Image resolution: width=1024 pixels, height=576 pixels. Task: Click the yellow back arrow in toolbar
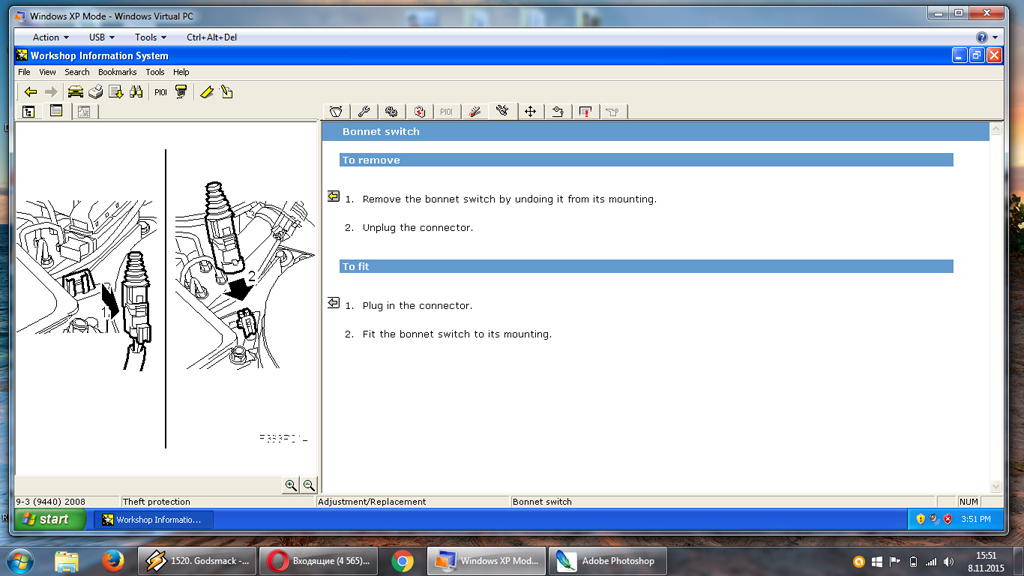tap(30, 92)
